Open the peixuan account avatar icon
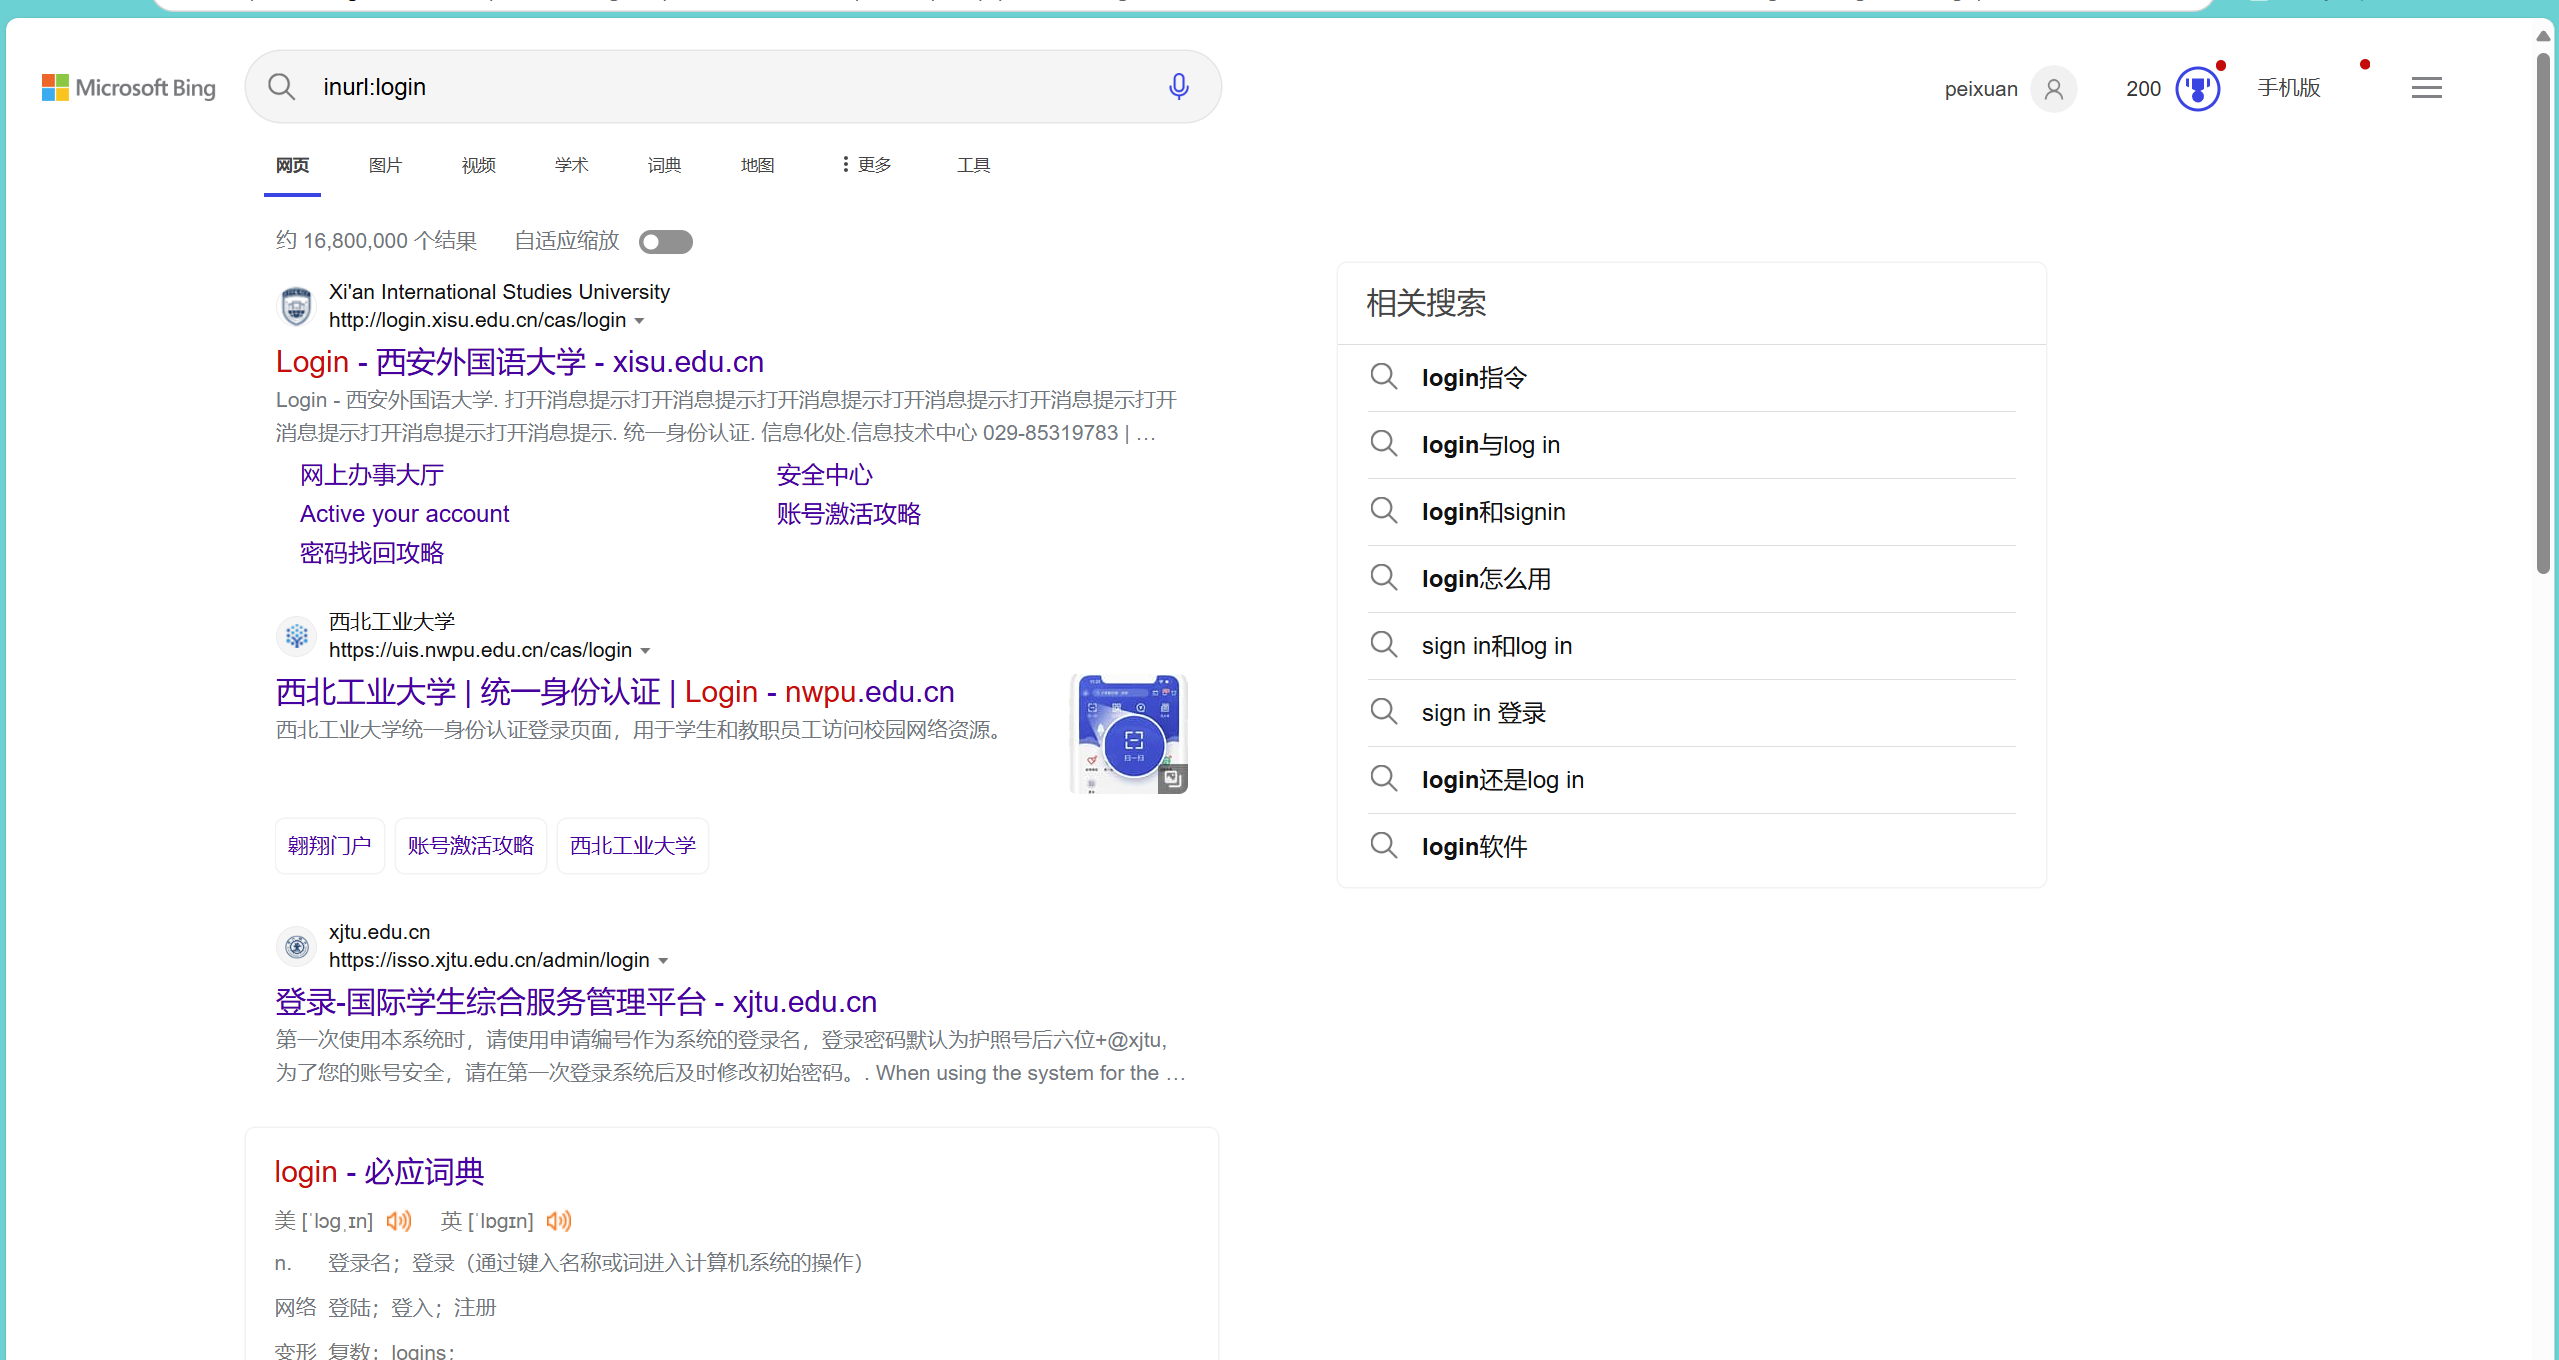The width and height of the screenshot is (2559, 1360). [x=2054, y=89]
